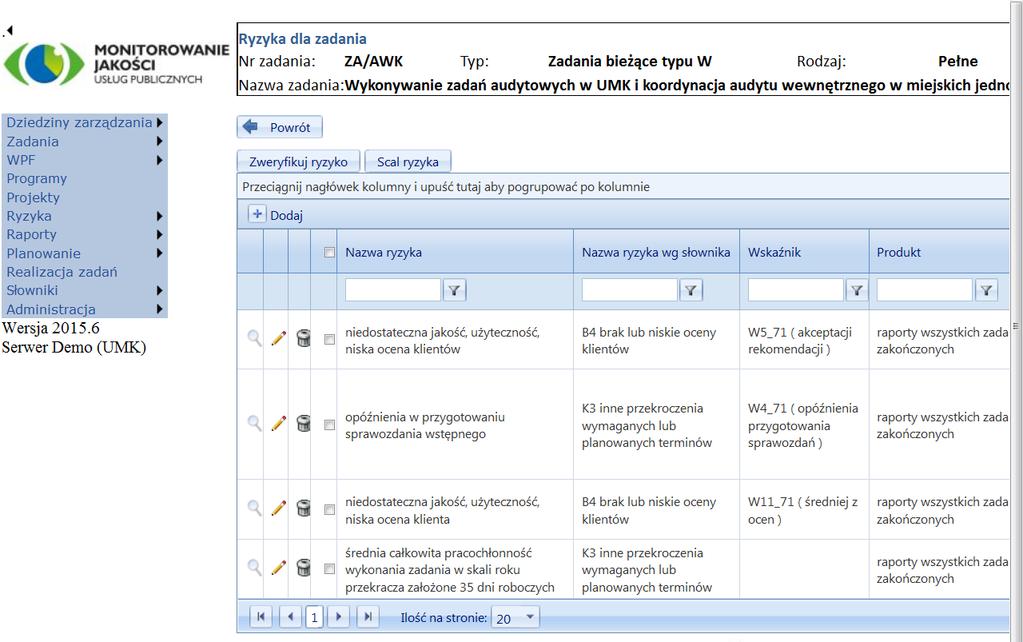This screenshot has width=1023, height=642.
Task: Expand WPF submenu arrow
Action: (159, 160)
